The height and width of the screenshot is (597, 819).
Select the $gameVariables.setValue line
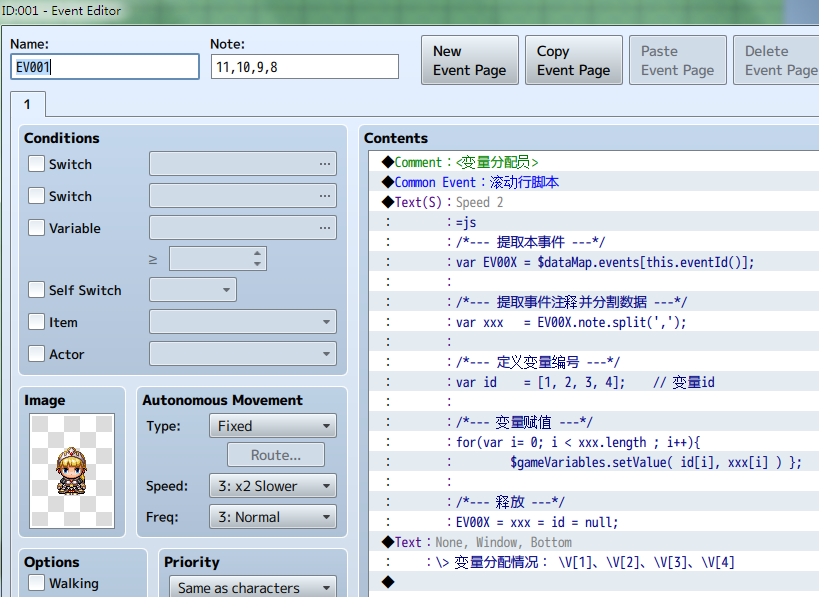pyautogui.click(x=594, y=462)
